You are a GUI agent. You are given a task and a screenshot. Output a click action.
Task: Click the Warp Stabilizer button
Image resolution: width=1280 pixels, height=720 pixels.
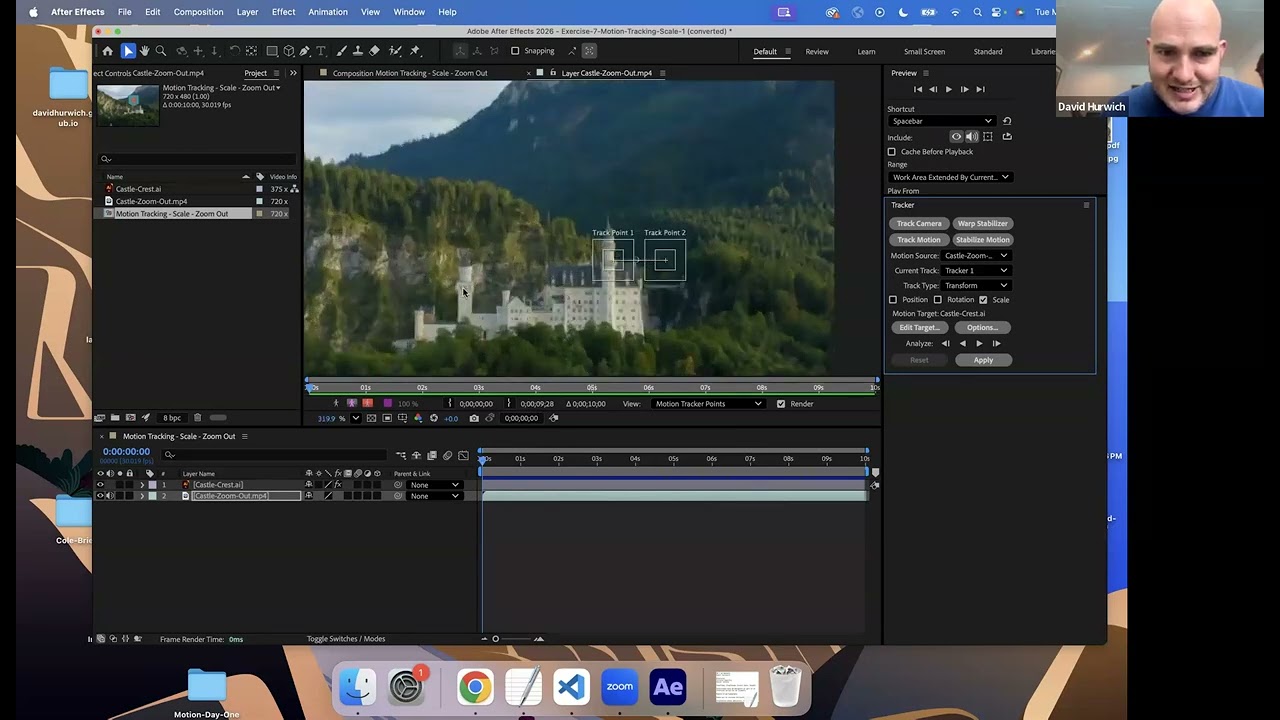coord(982,224)
